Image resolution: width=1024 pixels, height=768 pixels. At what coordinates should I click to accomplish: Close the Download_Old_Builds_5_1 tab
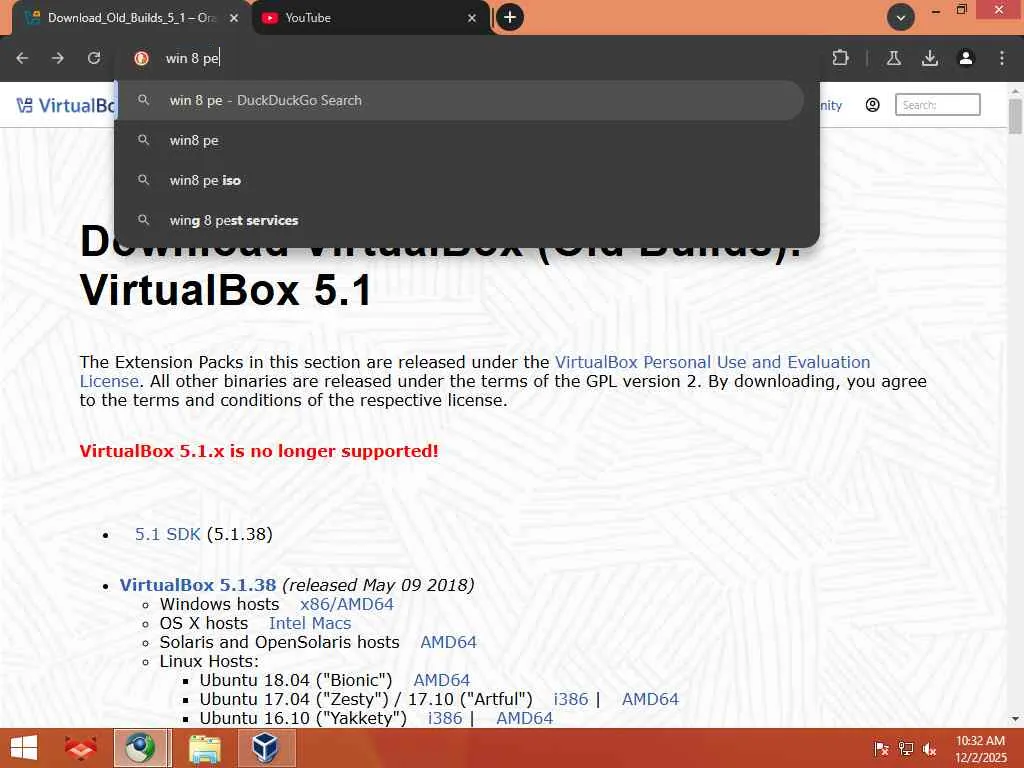pyautogui.click(x=234, y=18)
